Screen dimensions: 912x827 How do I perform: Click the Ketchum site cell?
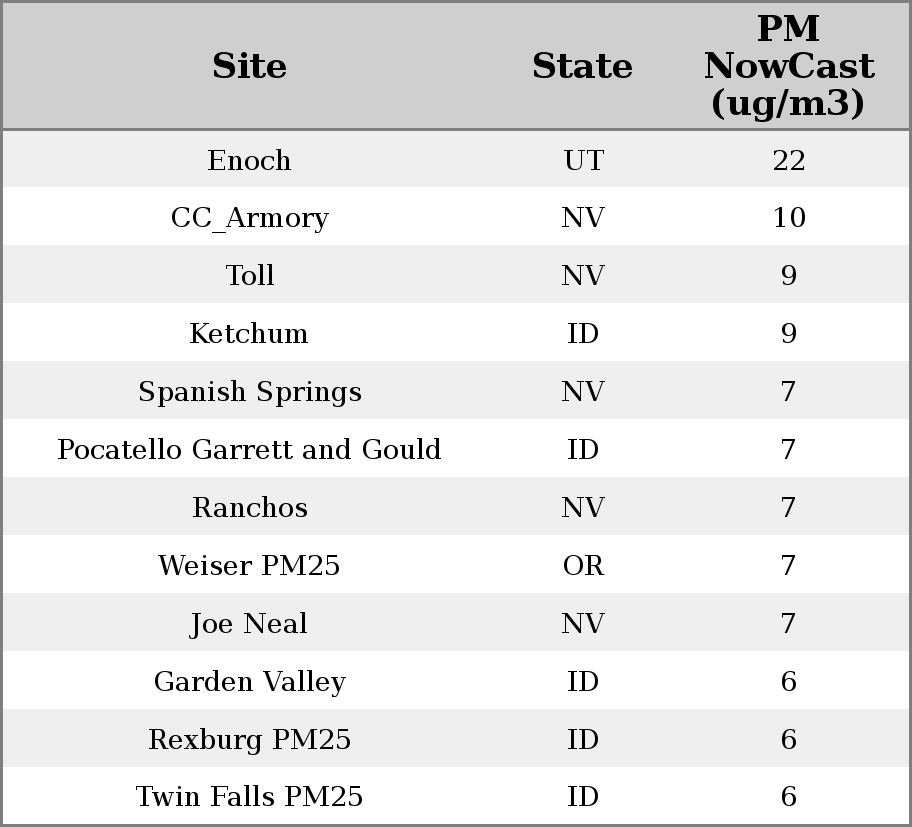249,334
